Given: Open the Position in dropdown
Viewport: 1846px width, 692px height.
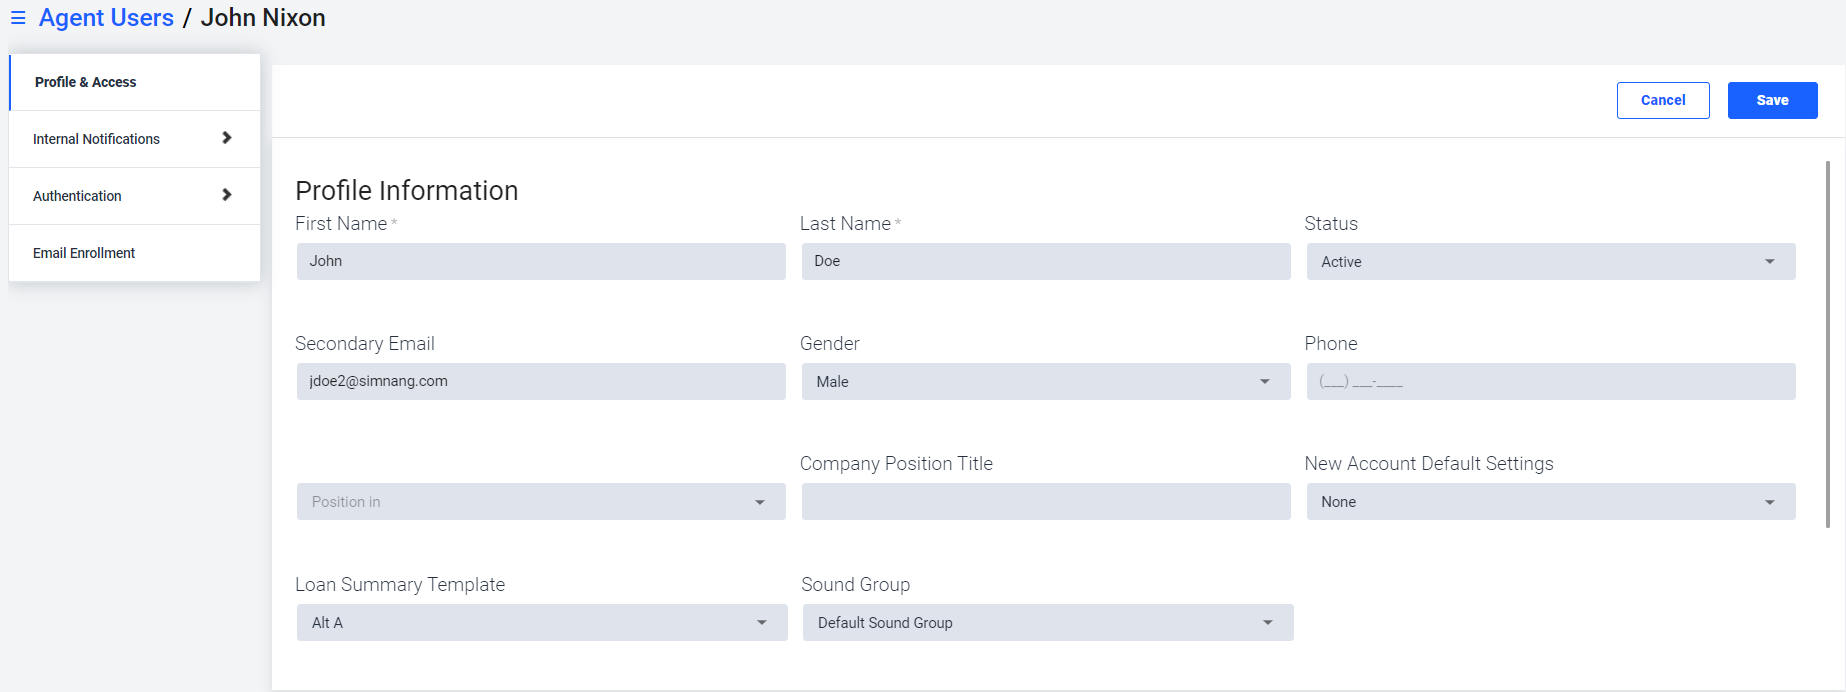Looking at the screenshot, I should pyautogui.click(x=541, y=501).
